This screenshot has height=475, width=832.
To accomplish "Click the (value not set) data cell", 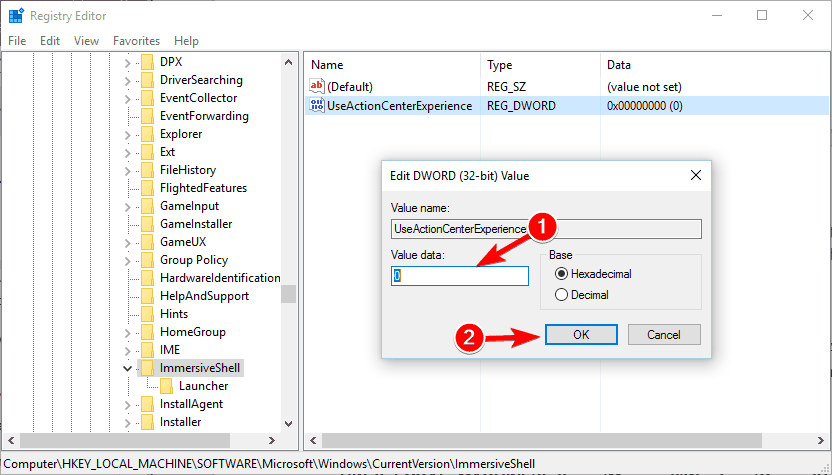I will (x=644, y=87).
